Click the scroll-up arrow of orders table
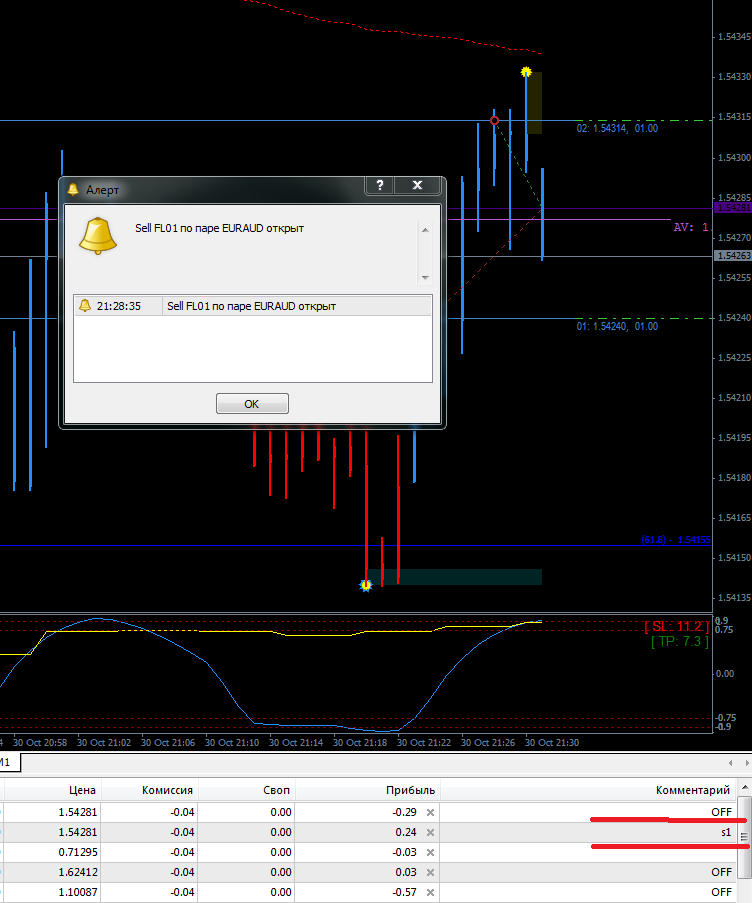 point(745,787)
